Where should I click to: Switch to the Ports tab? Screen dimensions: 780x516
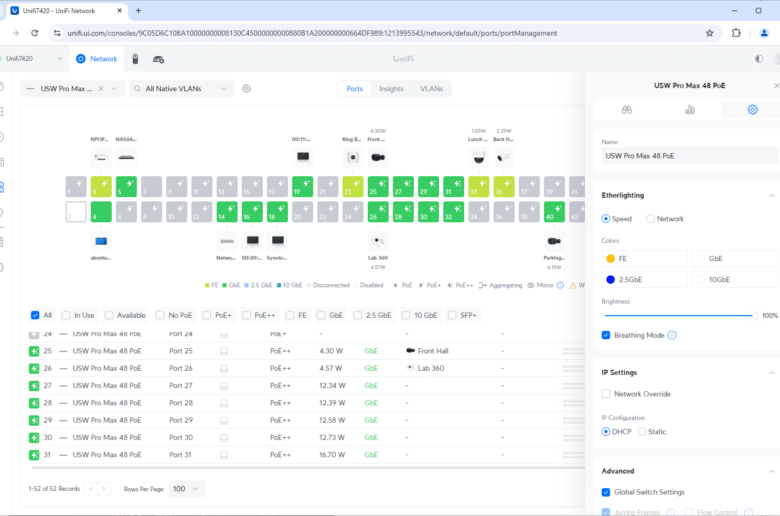[355, 89]
